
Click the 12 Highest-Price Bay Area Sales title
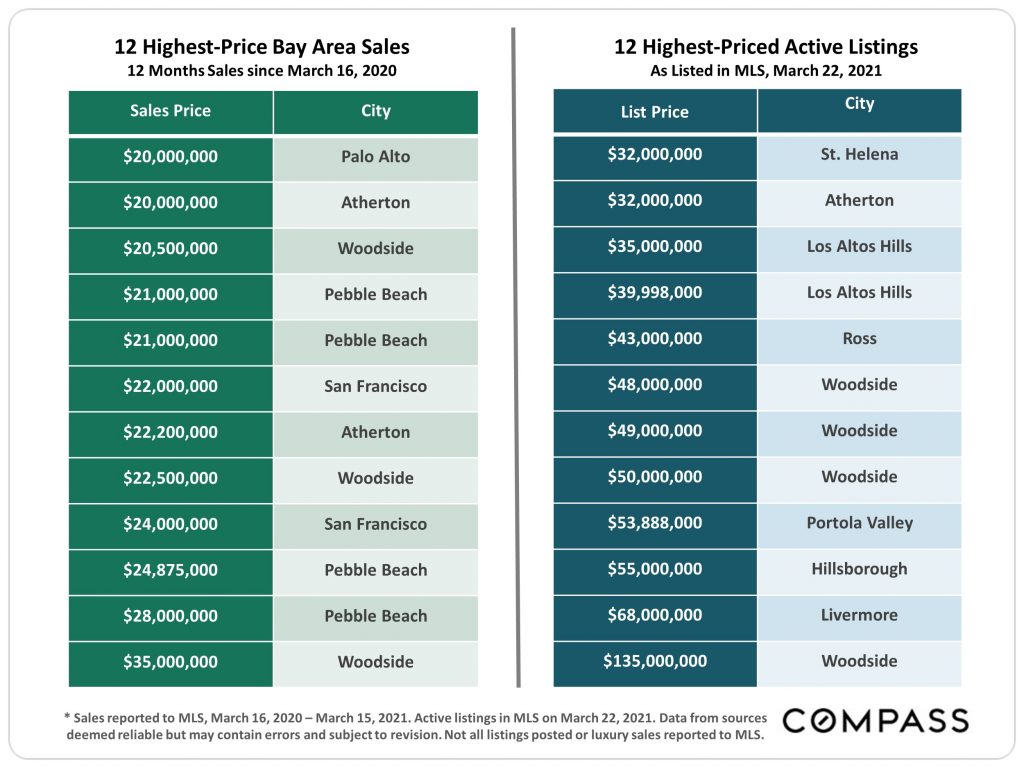pyautogui.click(x=262, y=47)
